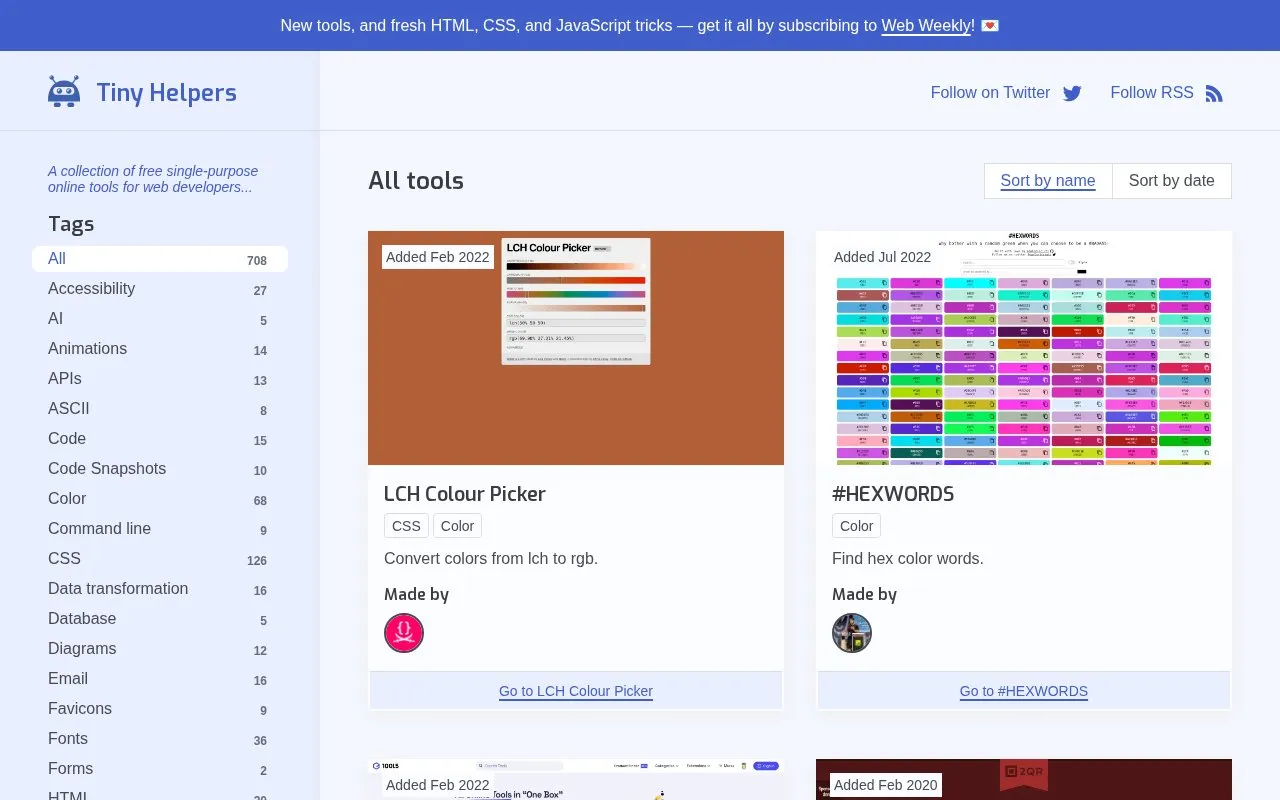The image size is (1280, 800).
Task: Follow on Twitter link
Action: (1006, 92)
